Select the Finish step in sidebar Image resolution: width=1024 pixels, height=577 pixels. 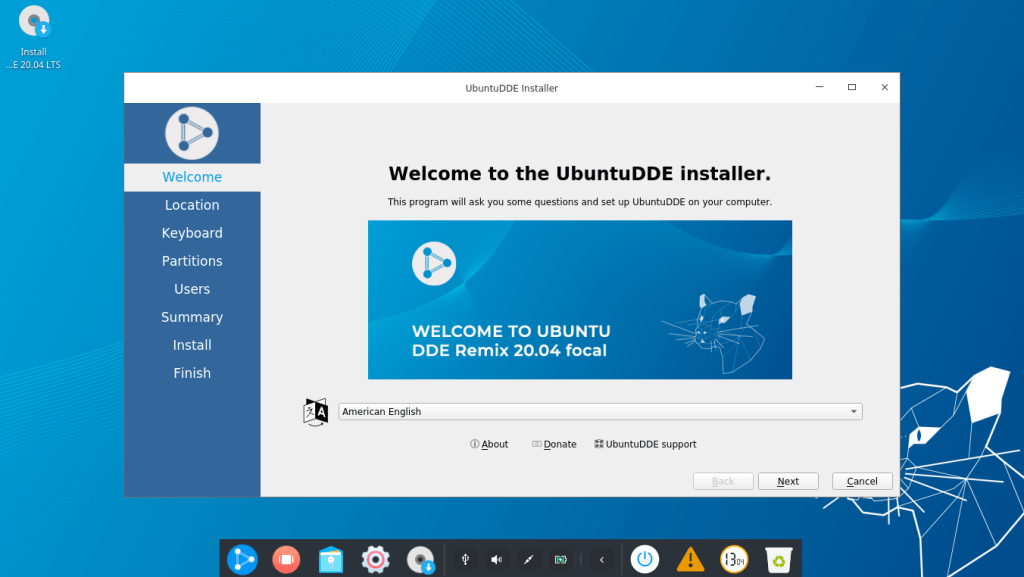coord(192,373)
